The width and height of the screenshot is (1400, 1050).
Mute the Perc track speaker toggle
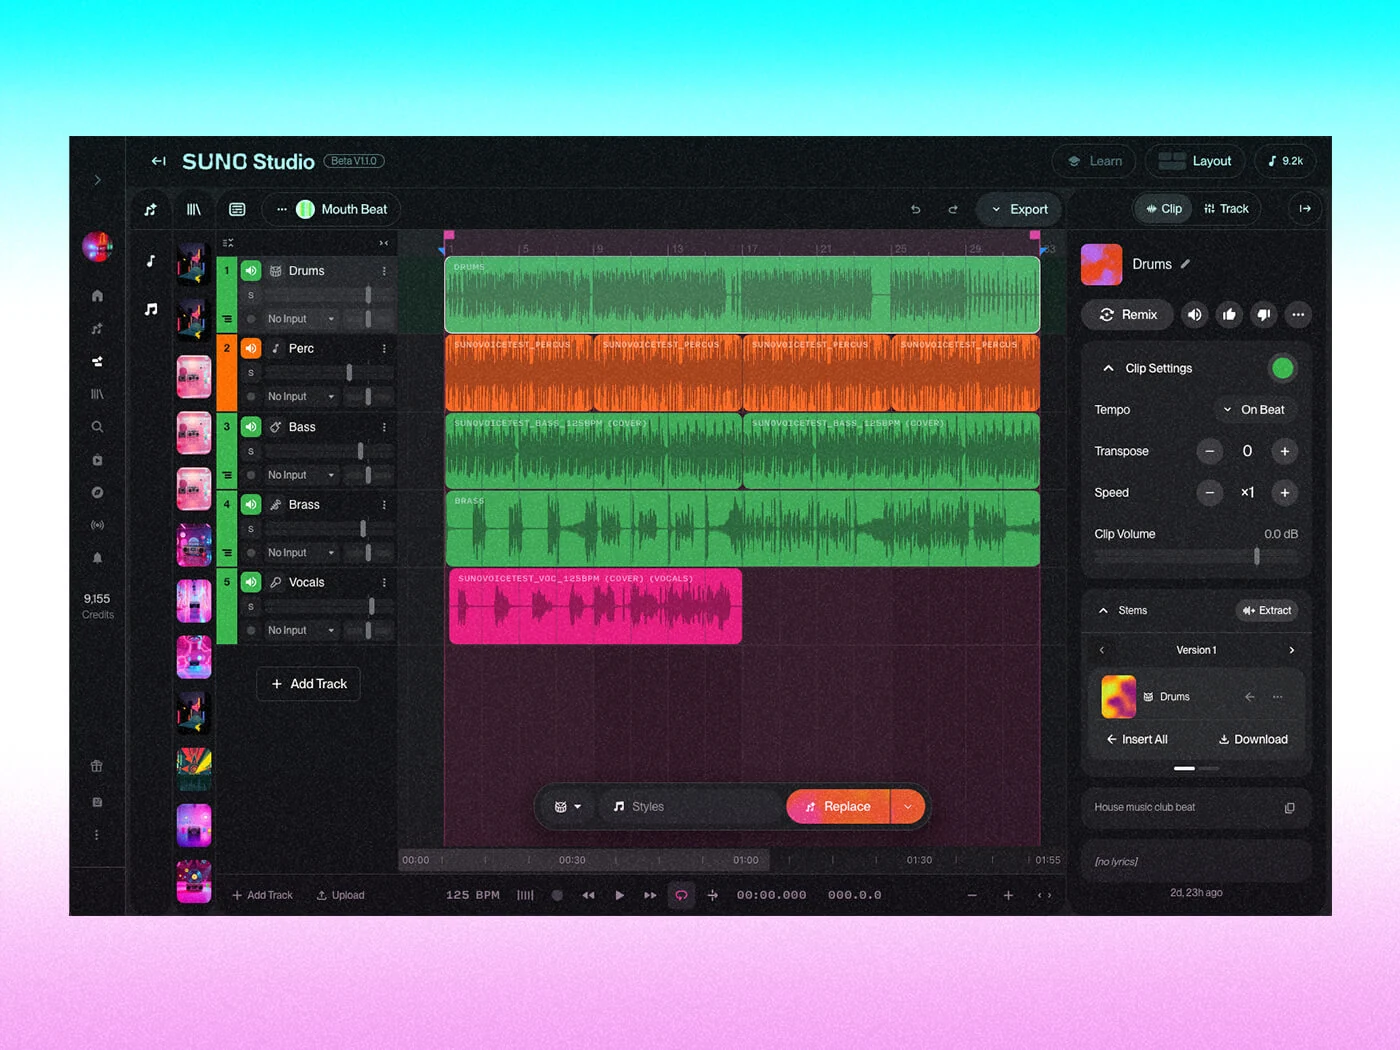[251, 348]
